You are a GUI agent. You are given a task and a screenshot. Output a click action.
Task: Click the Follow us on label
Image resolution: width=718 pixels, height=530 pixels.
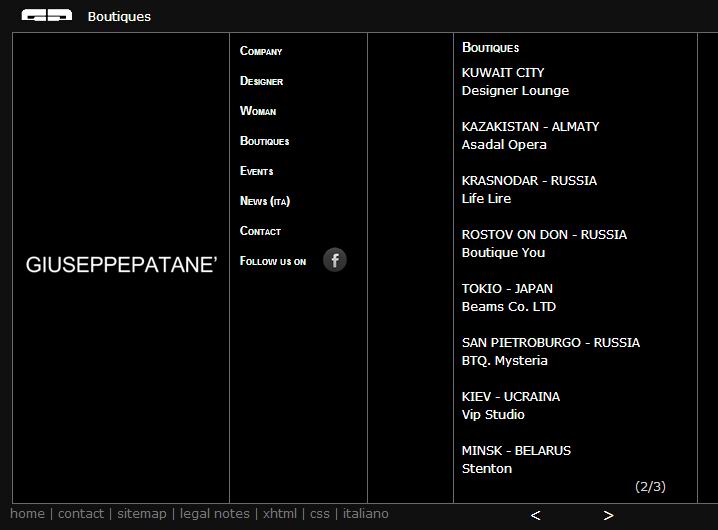tap(273, 261)
